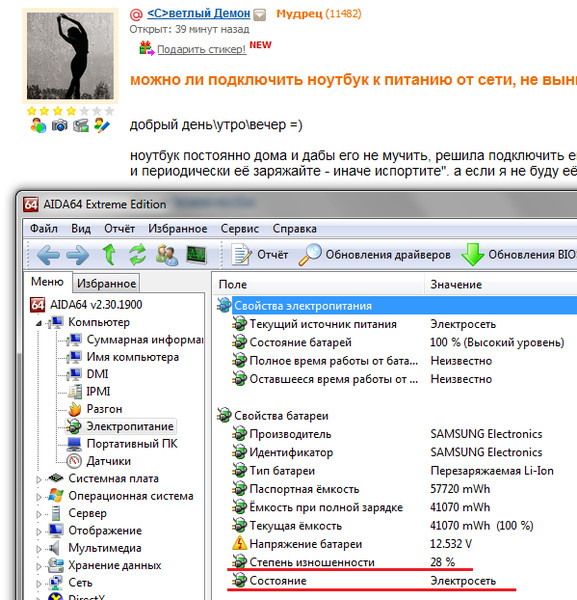The width and height of the screenshot is (577, 600).
Task: Click the Forward arrow in AIDA64 toolbar
Action: click(x=77, y=255)
